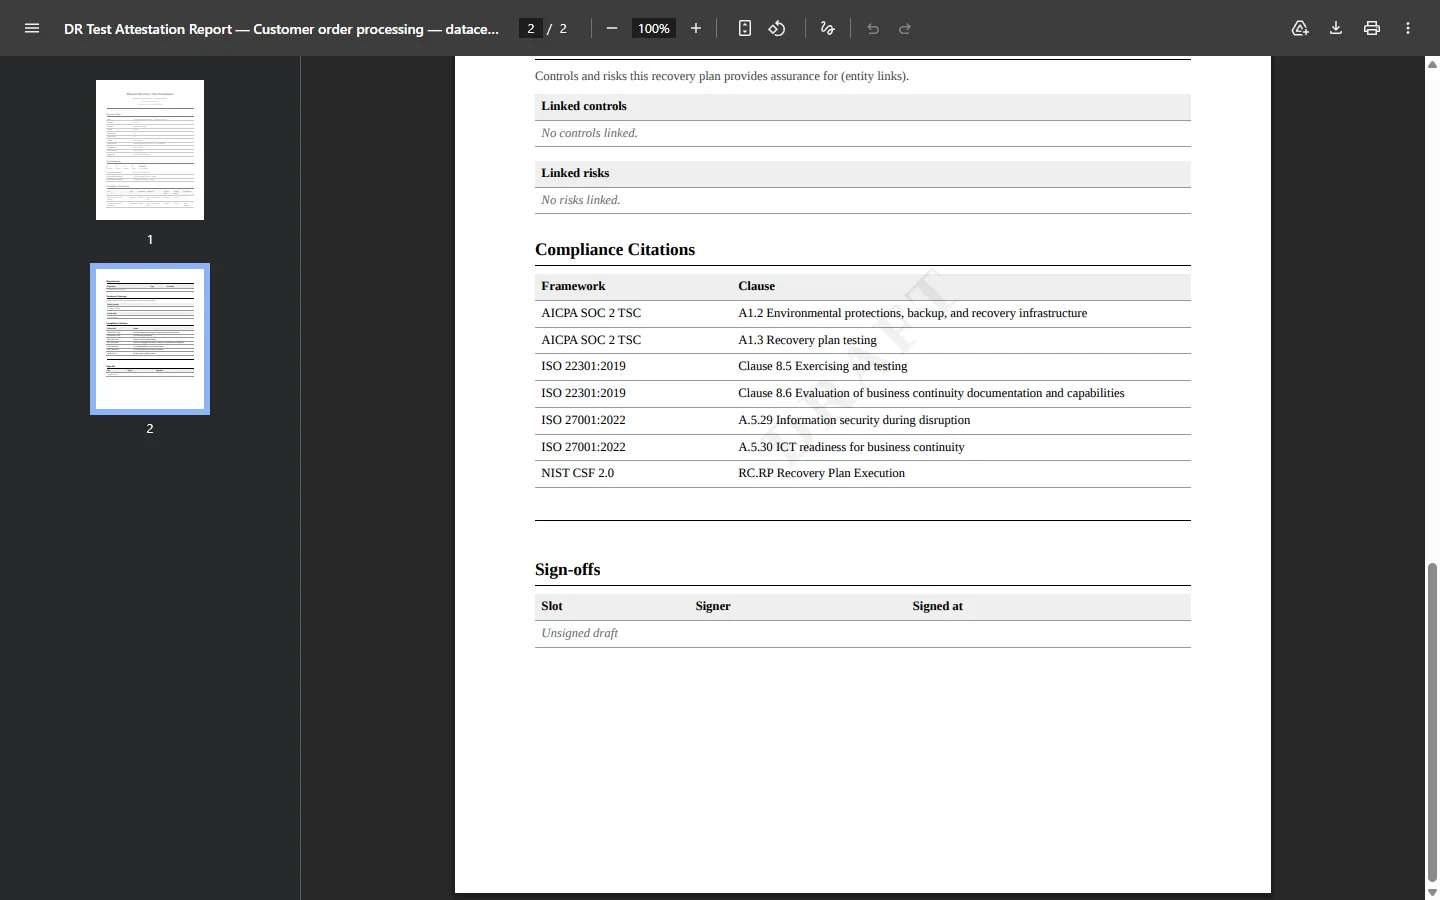
Task: Select page 2 thumbnail
Action: pos(150,339)
